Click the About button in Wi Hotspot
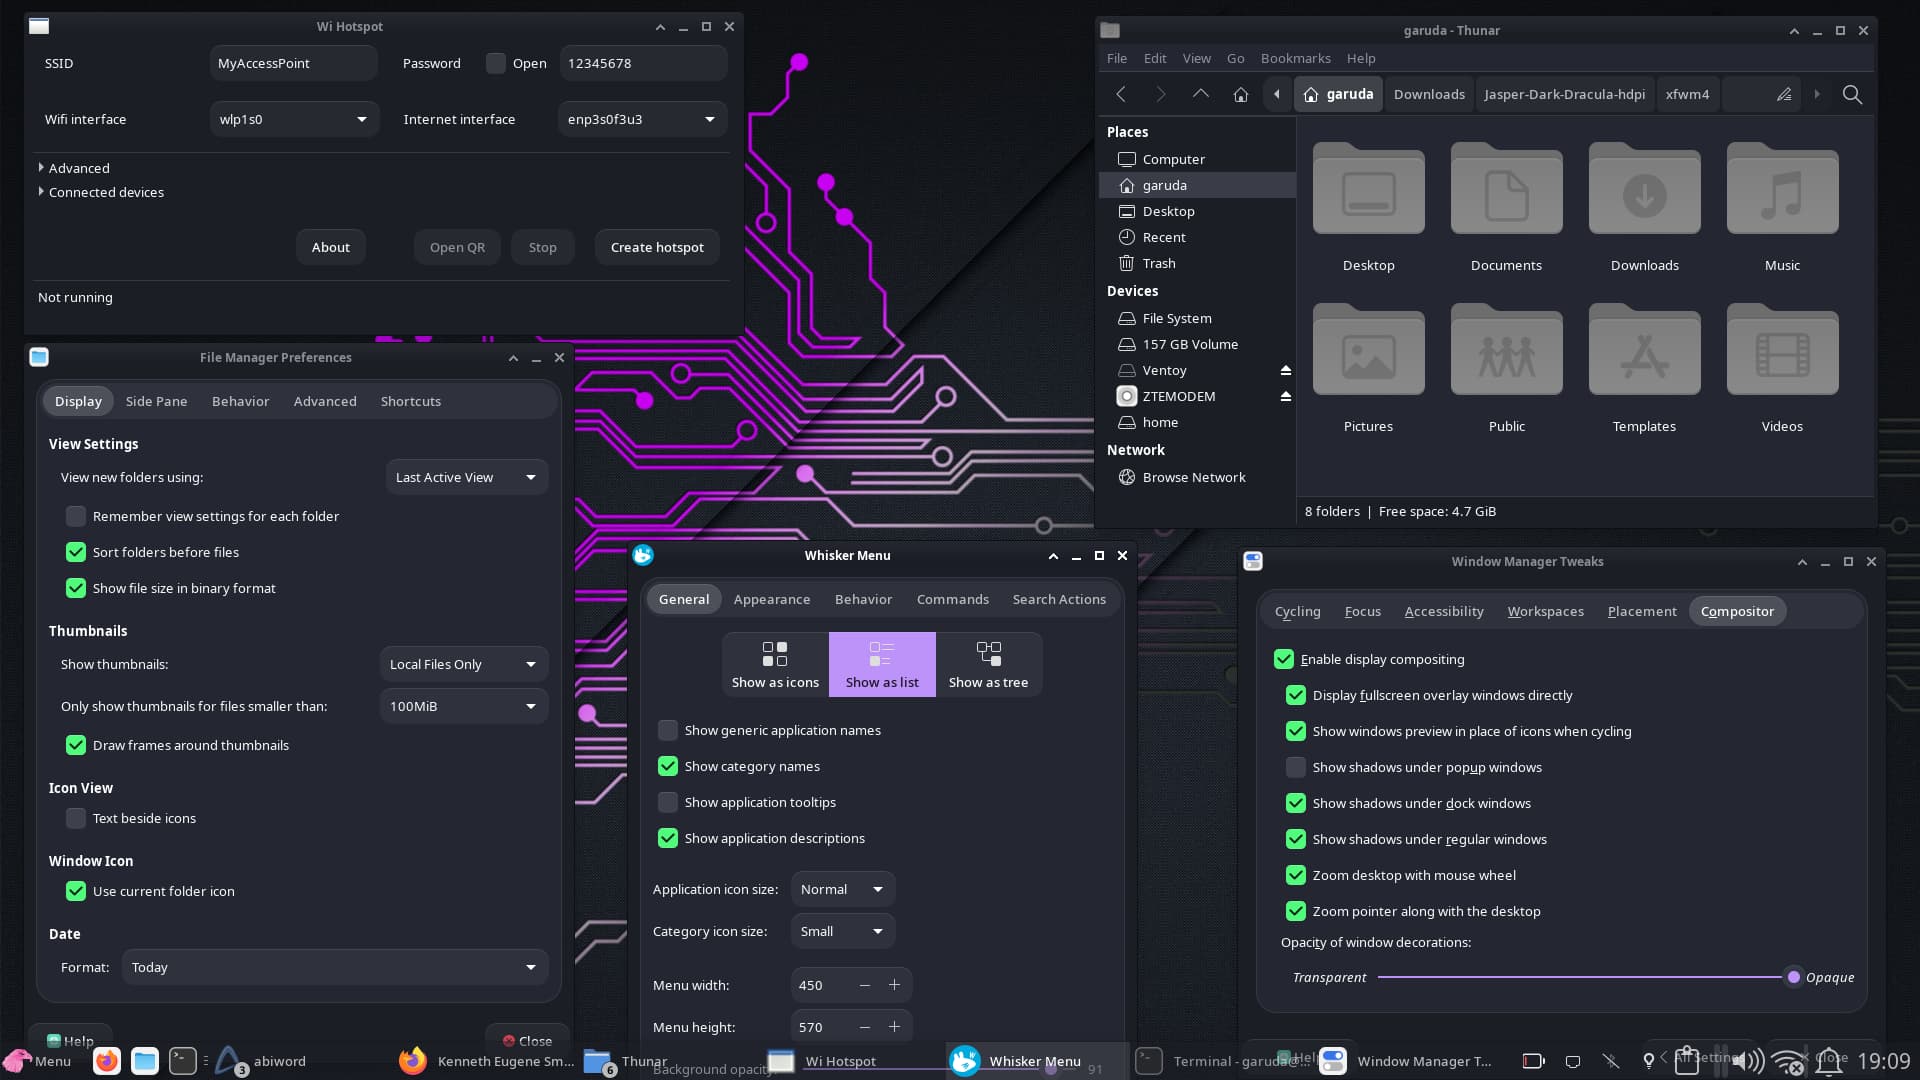This screenshot has height=1080, width=1920. coord(330,247)
